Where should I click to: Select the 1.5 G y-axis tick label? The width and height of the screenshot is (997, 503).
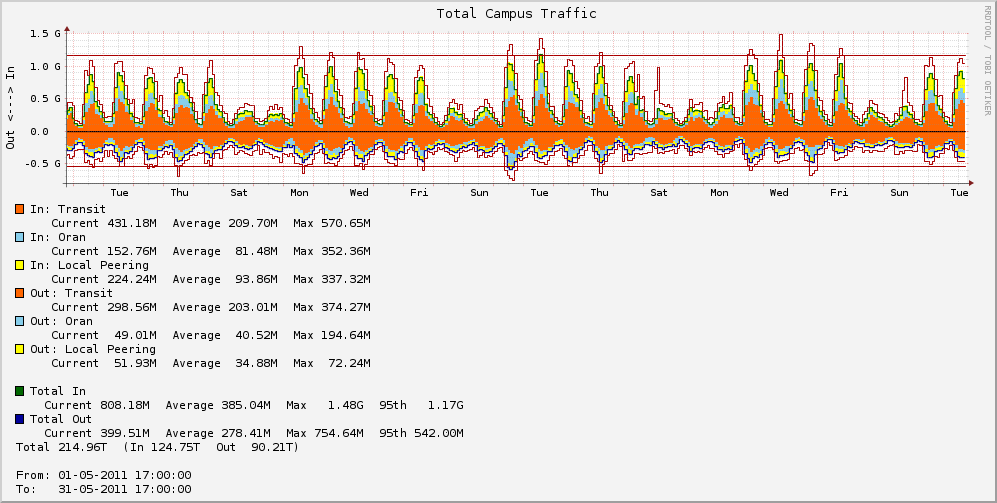tap(46, 34)
